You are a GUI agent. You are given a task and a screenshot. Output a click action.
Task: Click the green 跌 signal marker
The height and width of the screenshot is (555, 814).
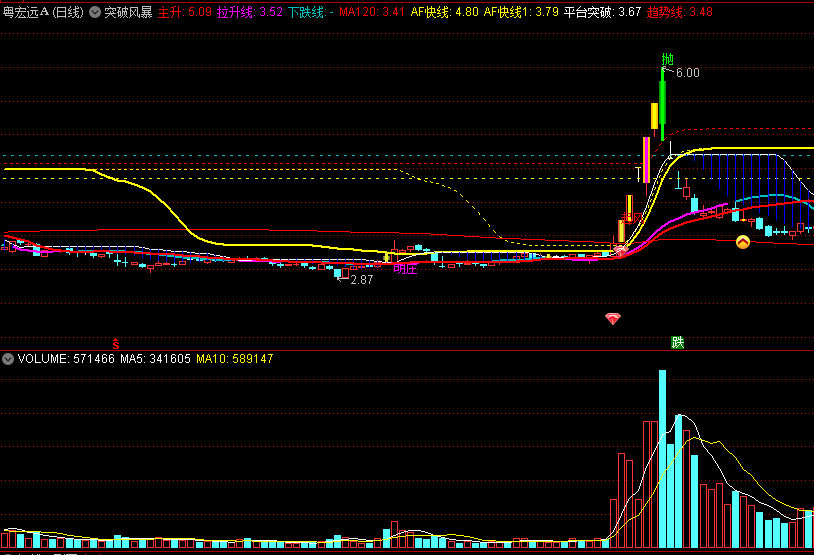(677, 342)
